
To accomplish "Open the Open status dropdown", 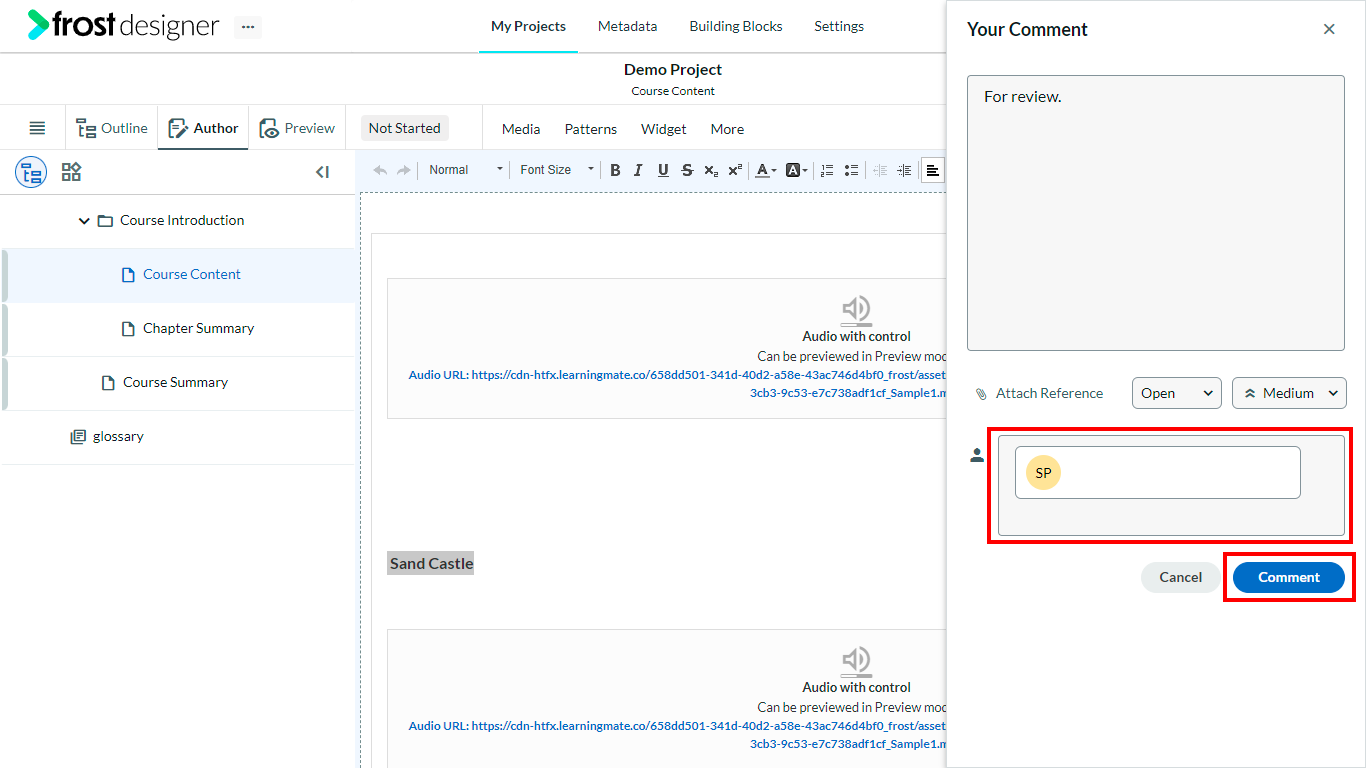I will point(1177,393).
